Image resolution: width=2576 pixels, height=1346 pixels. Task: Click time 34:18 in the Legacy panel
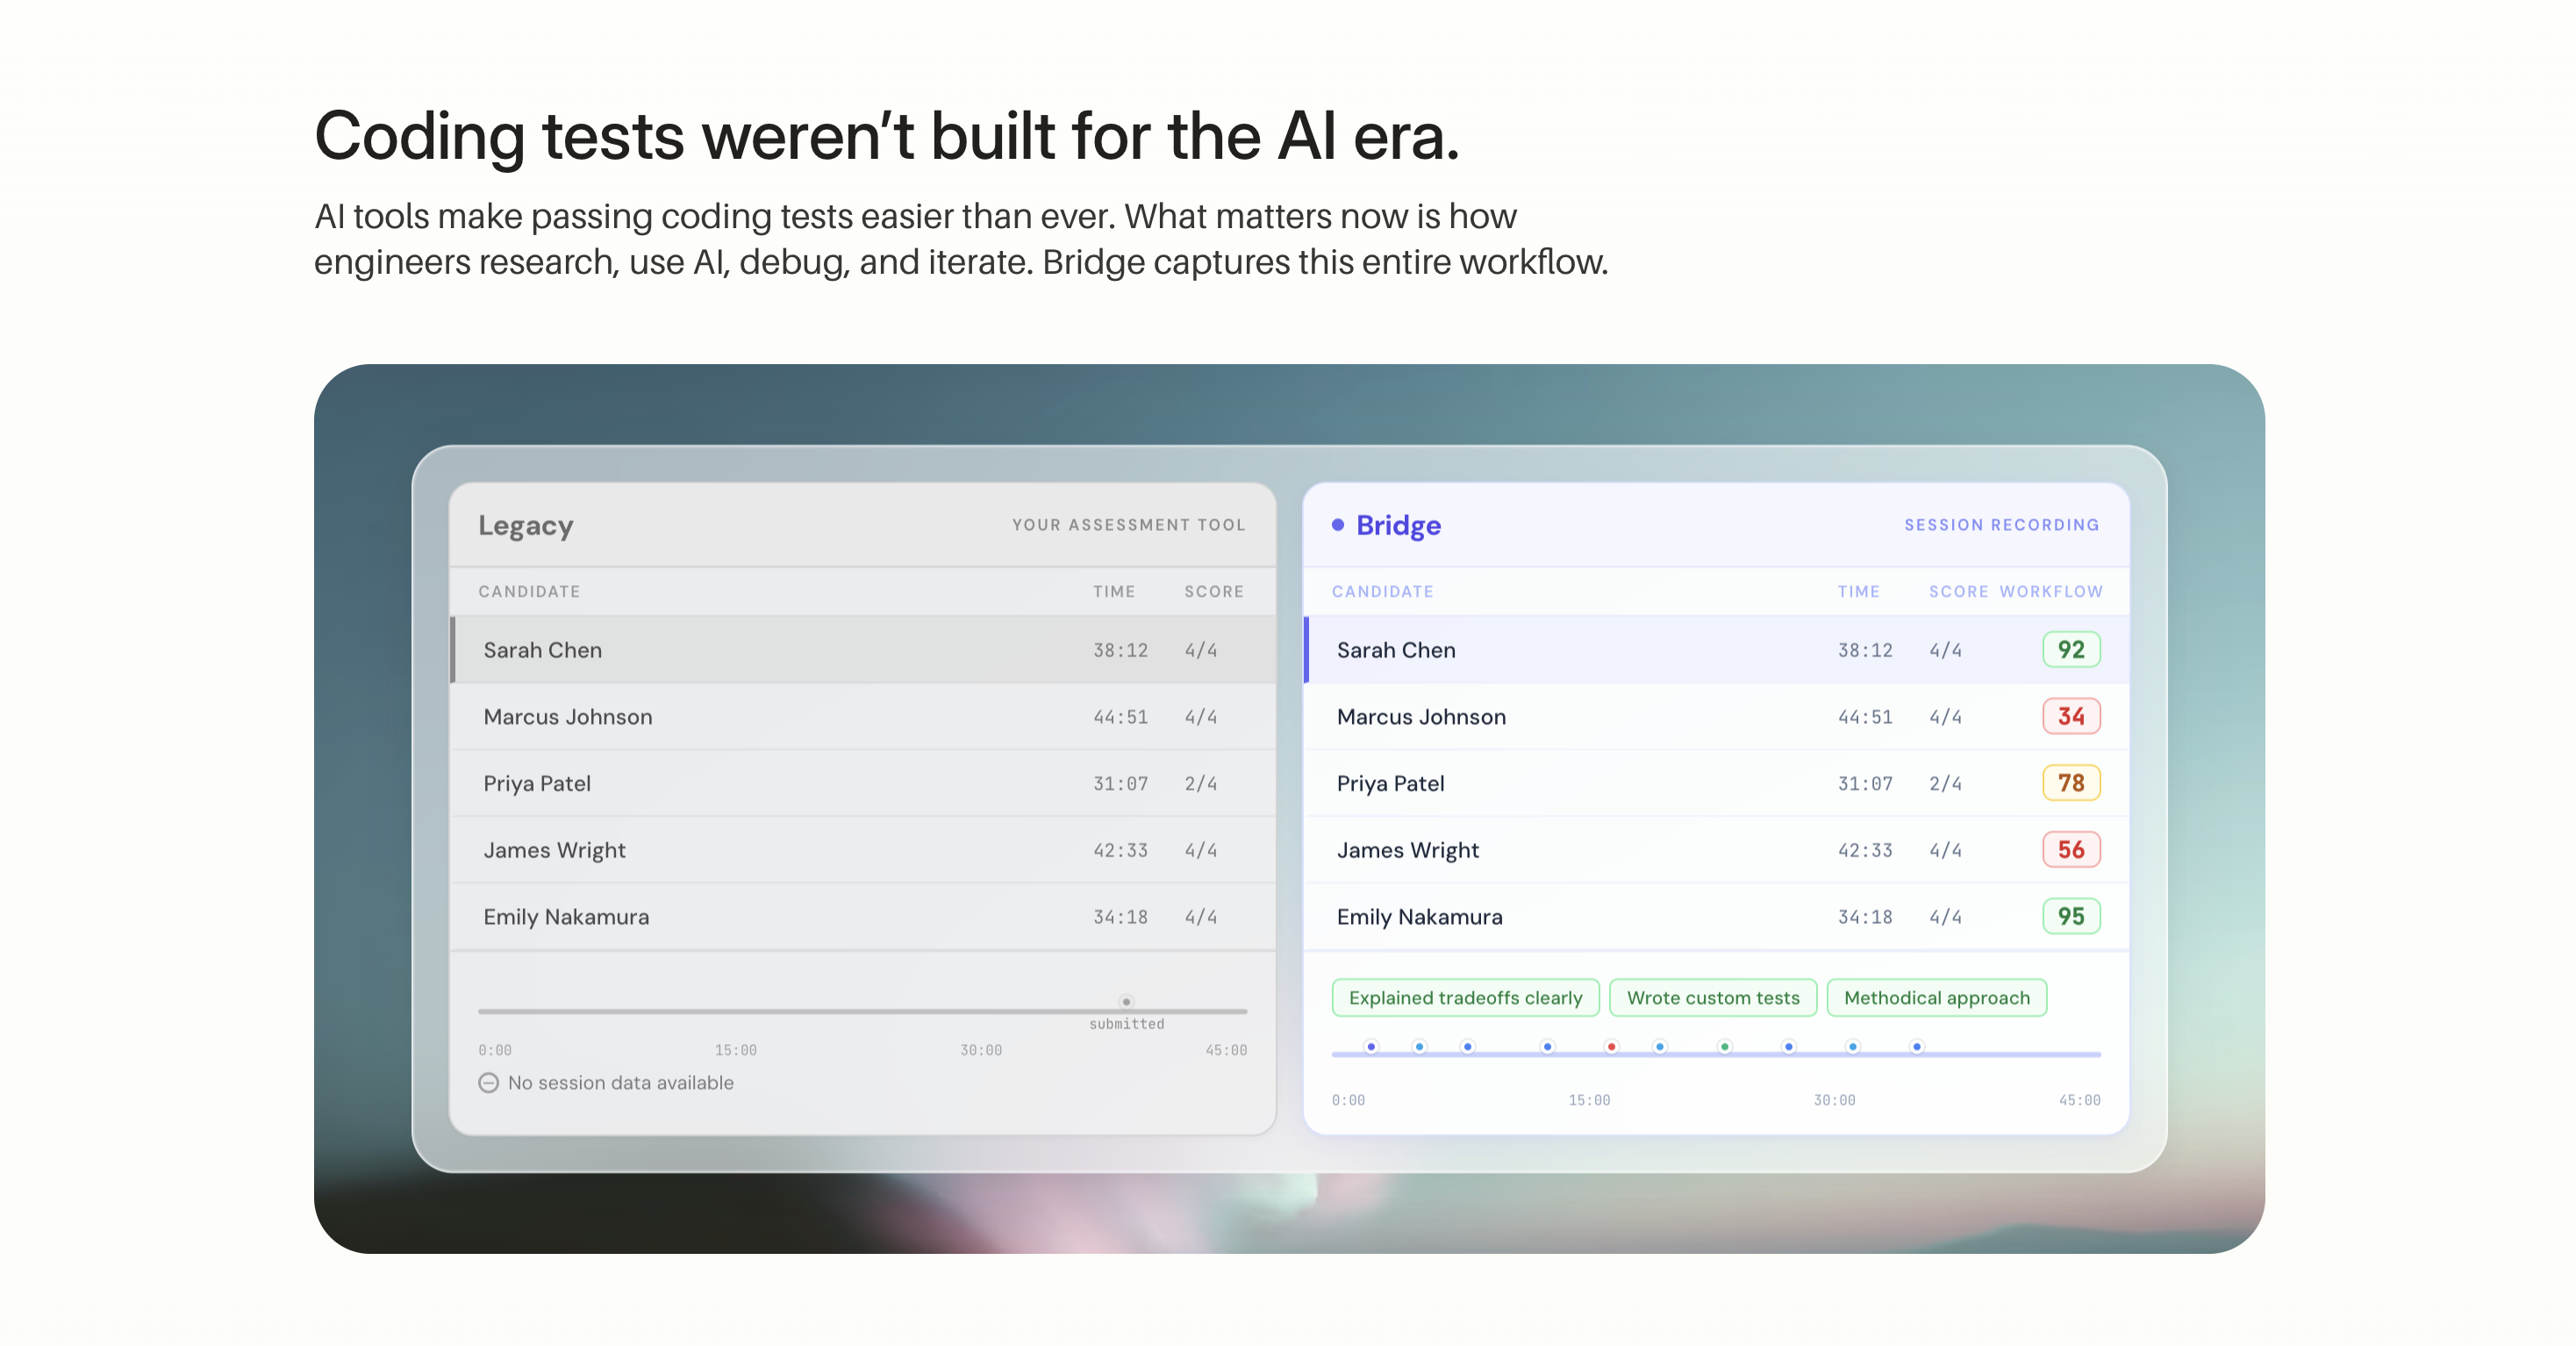[x=1120, y=918]
